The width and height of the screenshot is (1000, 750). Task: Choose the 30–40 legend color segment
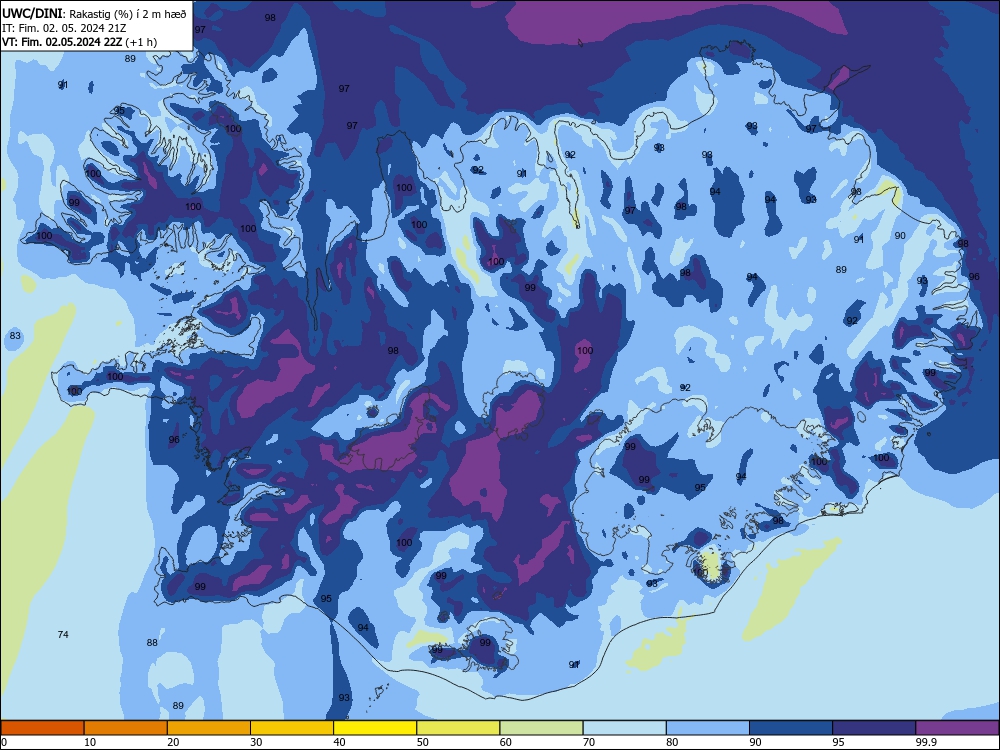(292, 728)
